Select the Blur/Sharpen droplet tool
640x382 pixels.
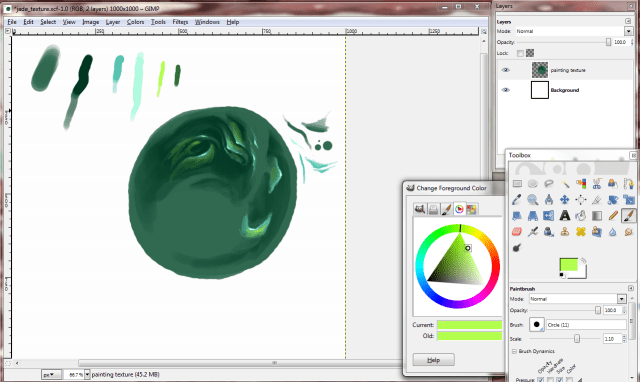point(613,232)
